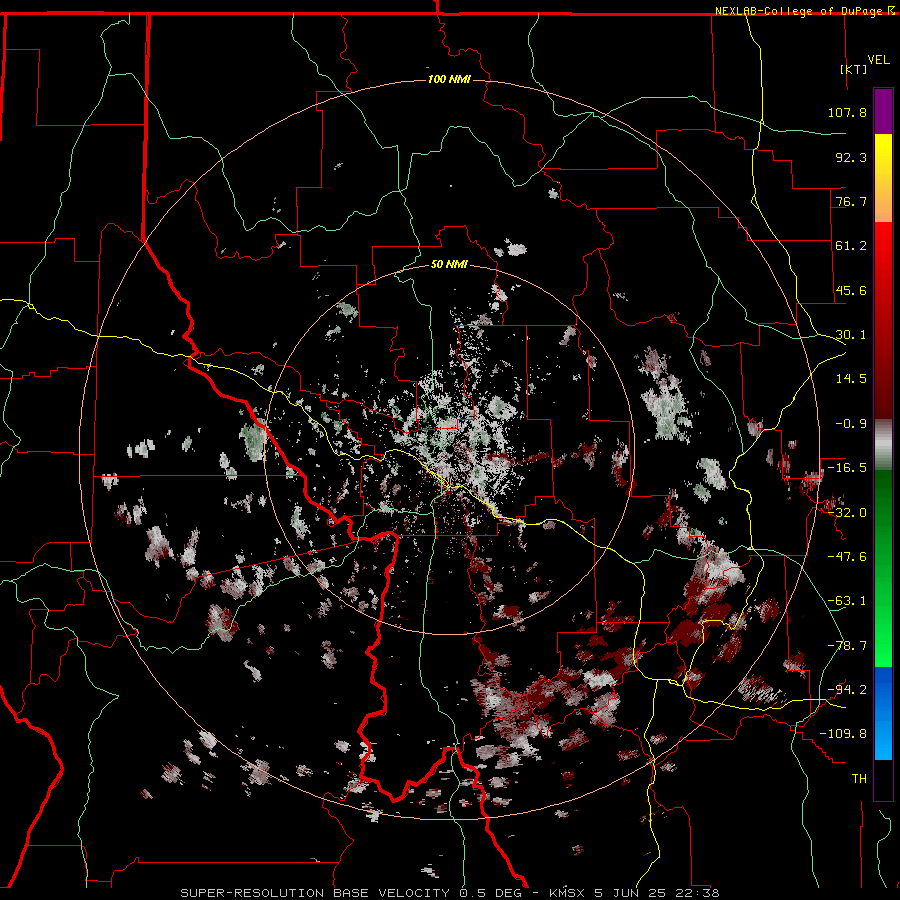This screenshot has height=900, width=900.
Task: Click the -78.7 velocity scale value
Action: coord(847,646)
